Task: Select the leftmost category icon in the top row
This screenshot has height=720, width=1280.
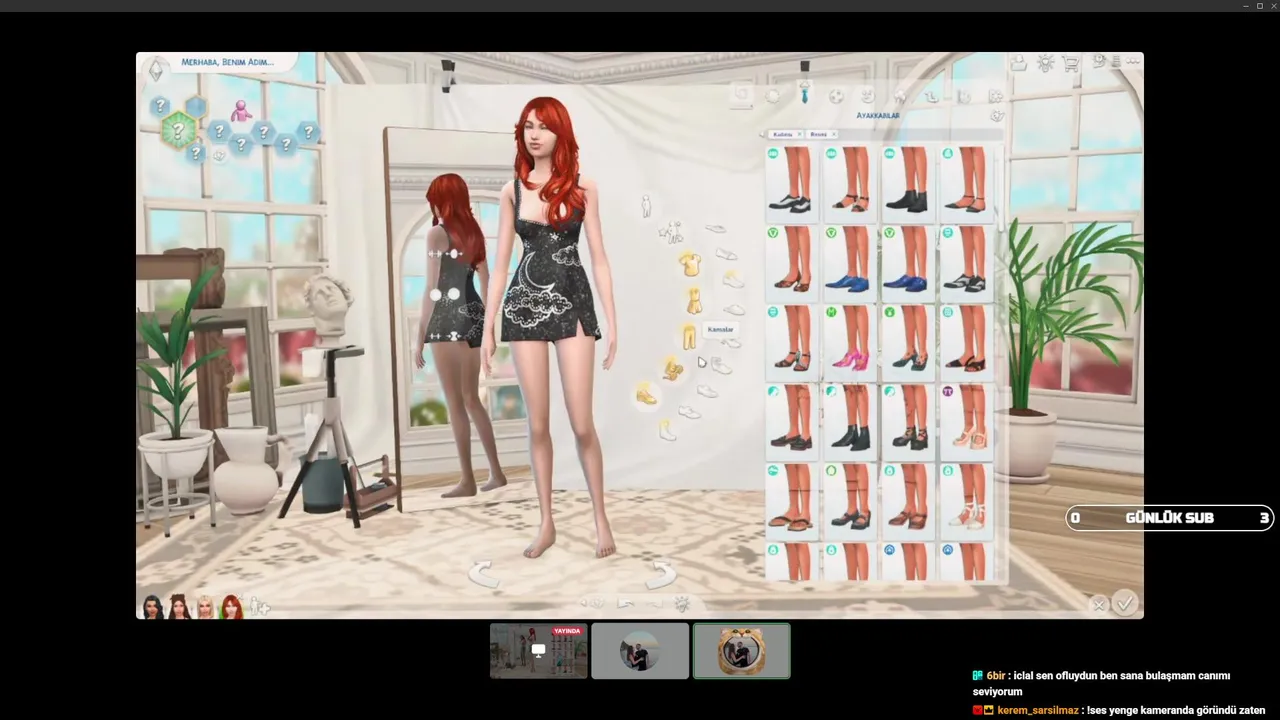Action: point(741,95)
